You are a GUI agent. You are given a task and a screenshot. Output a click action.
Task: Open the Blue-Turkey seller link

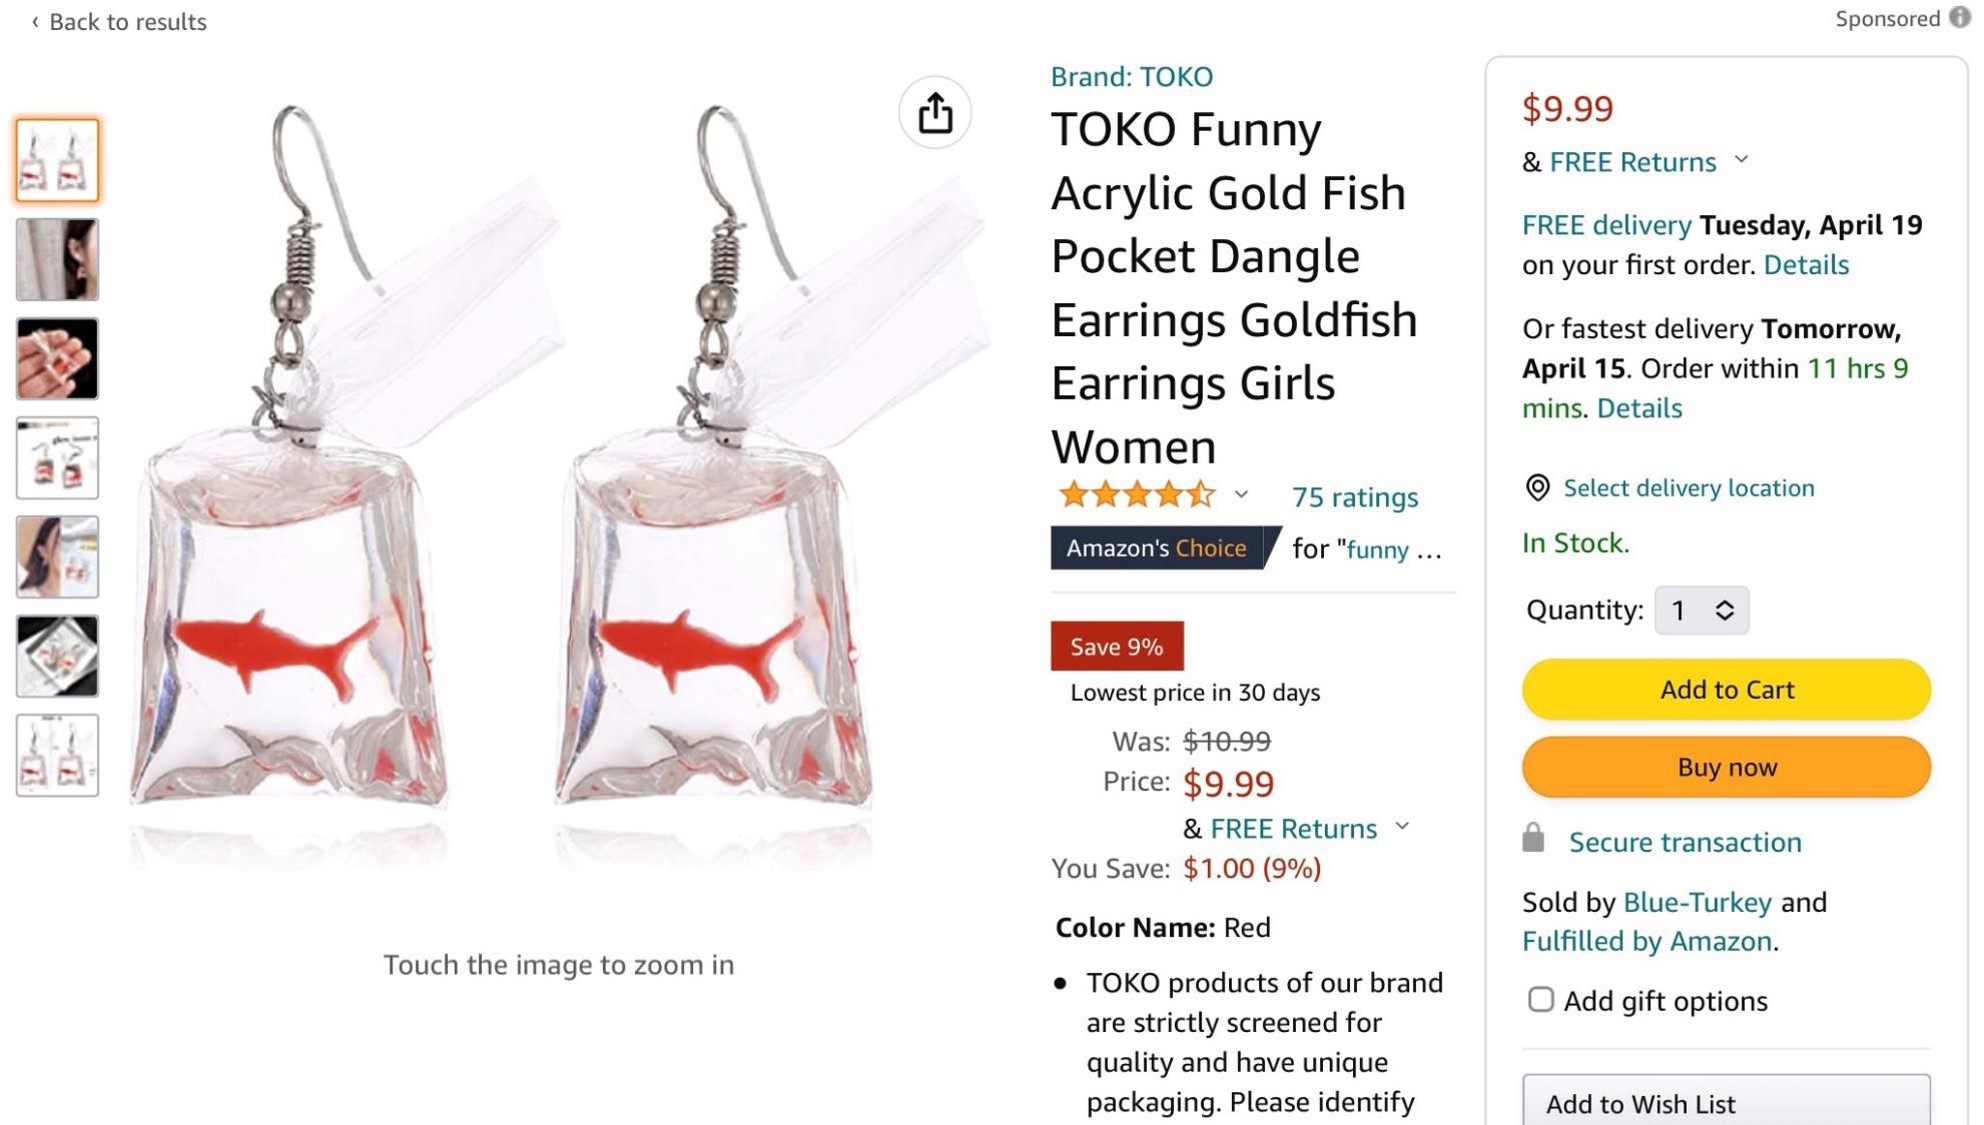pos(1697,902)
